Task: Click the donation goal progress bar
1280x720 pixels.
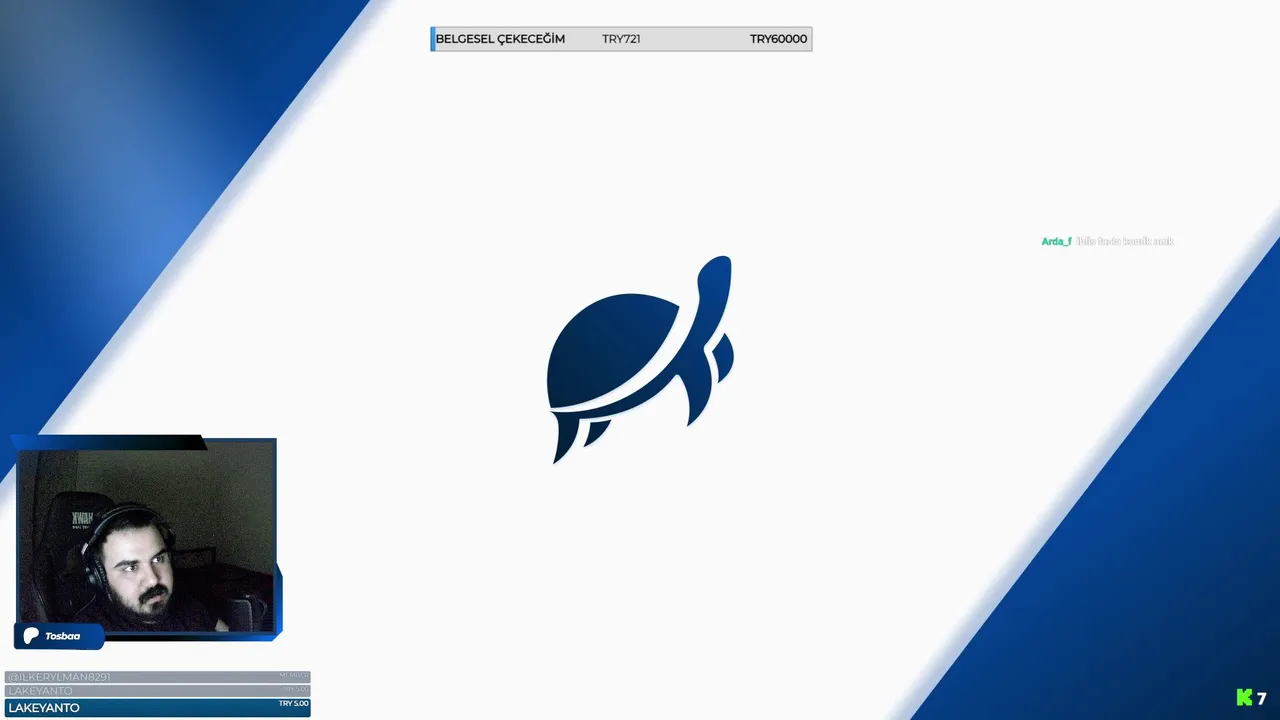Action: tap(621, 39)
